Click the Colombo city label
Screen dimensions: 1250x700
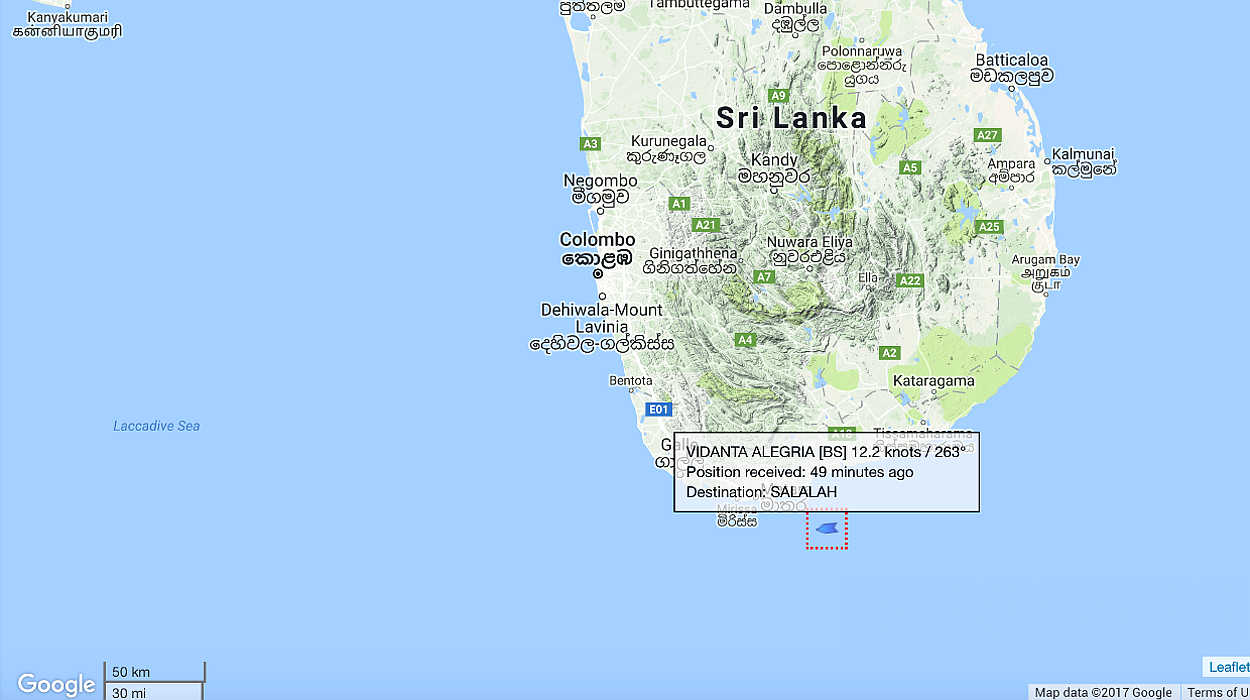point(597,240)
